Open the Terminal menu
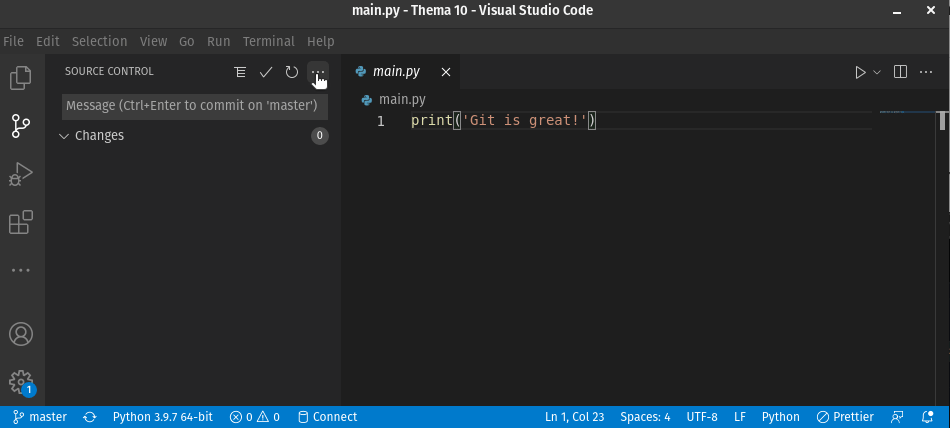Viewport: 950px width, 428px height. pos(268,42)
